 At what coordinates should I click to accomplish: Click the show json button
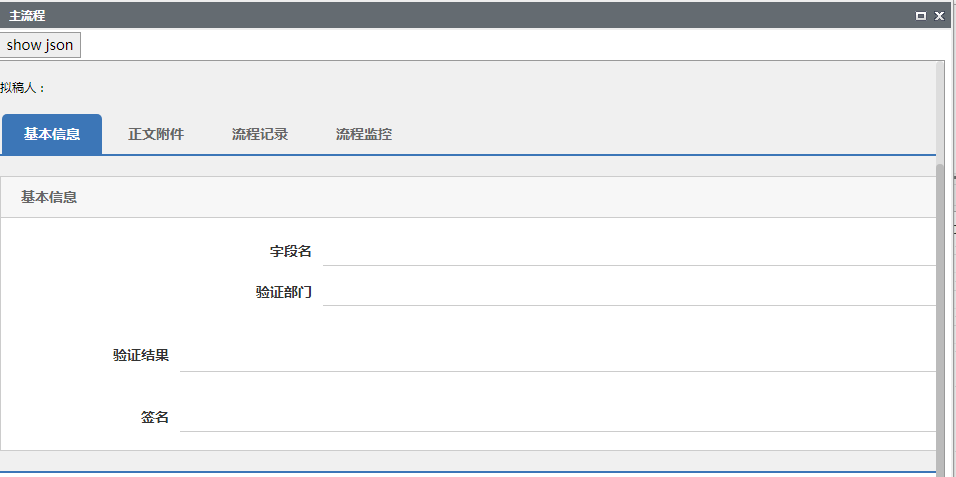(x=40, y=45)
